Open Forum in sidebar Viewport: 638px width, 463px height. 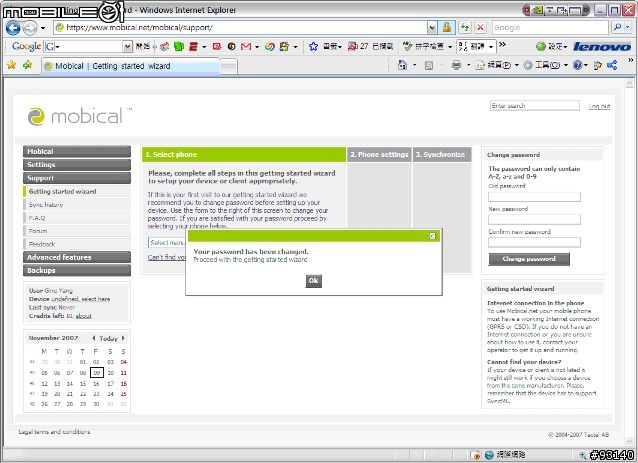(77, 231)
